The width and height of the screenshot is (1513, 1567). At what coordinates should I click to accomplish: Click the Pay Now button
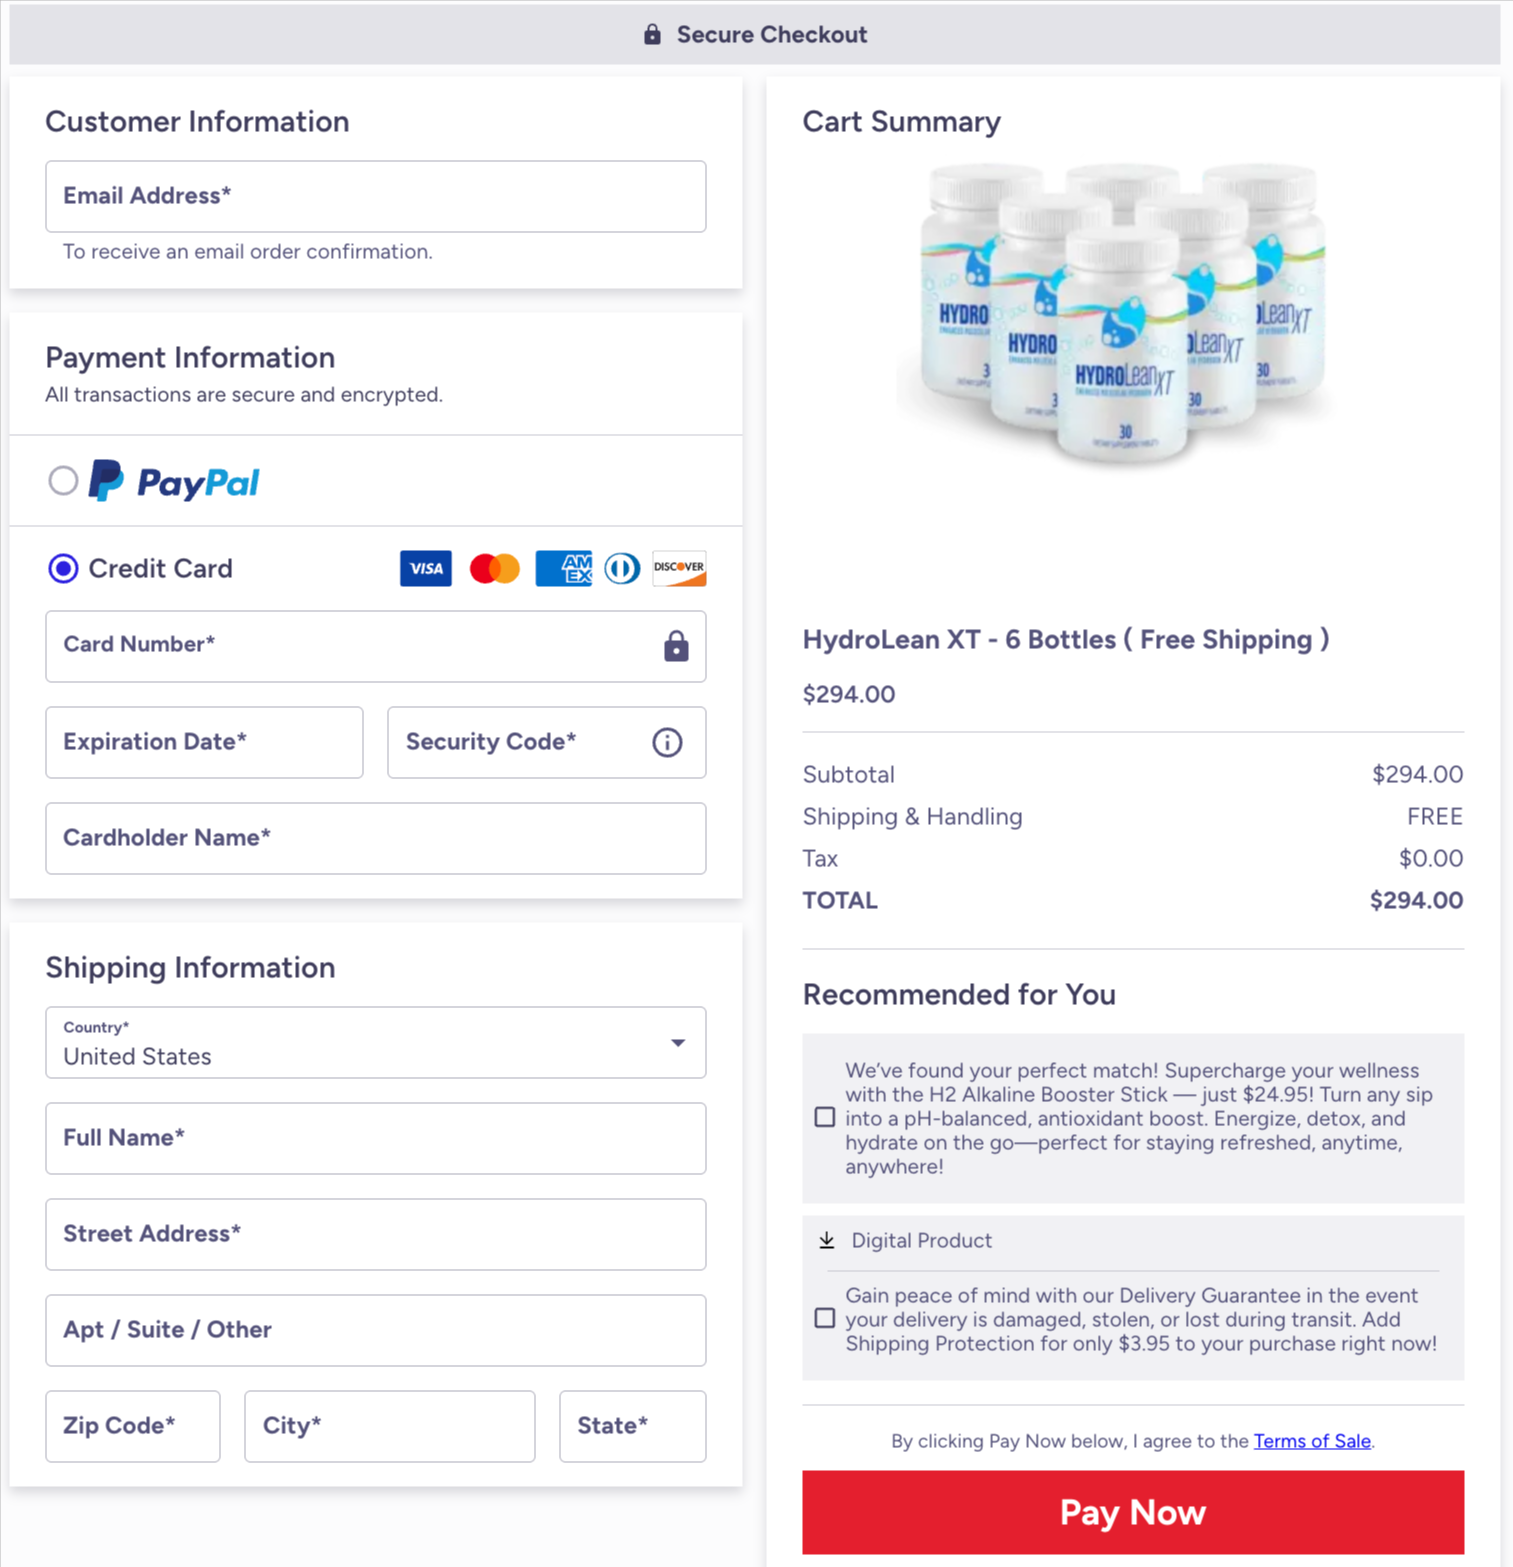coord(1133,1512)
